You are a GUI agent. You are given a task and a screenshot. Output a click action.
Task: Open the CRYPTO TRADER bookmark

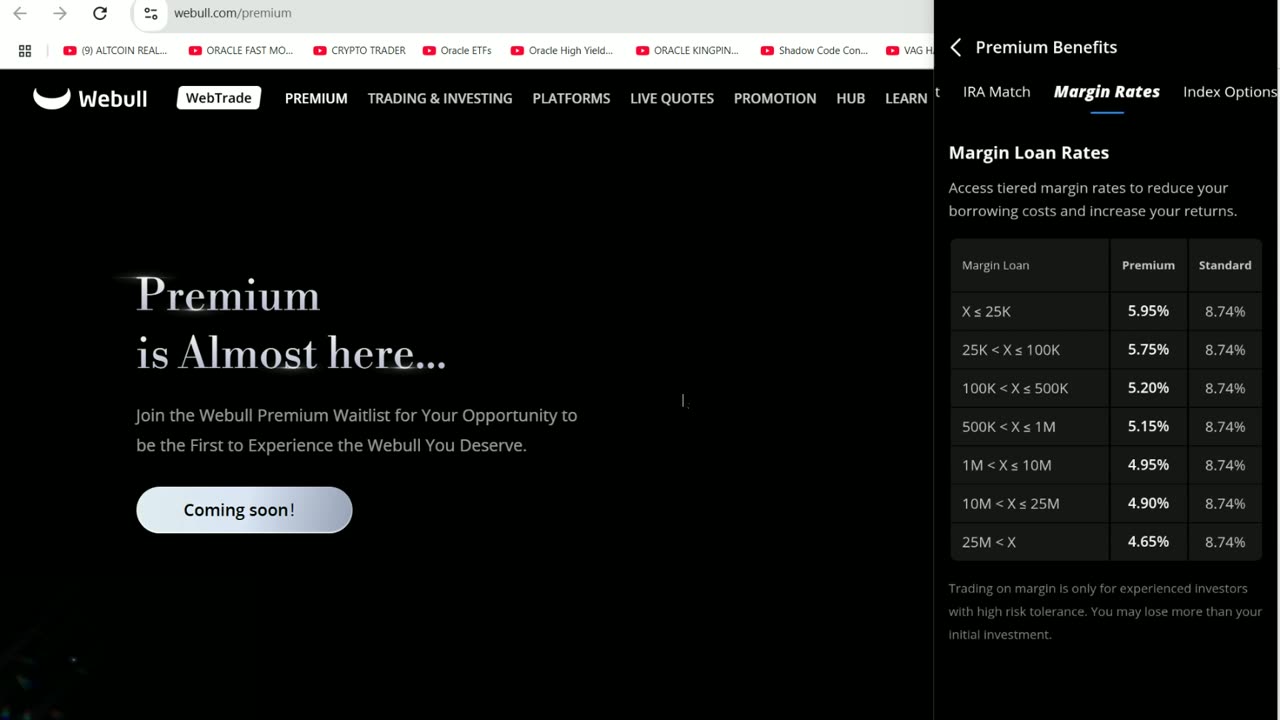tap(359, 50)
